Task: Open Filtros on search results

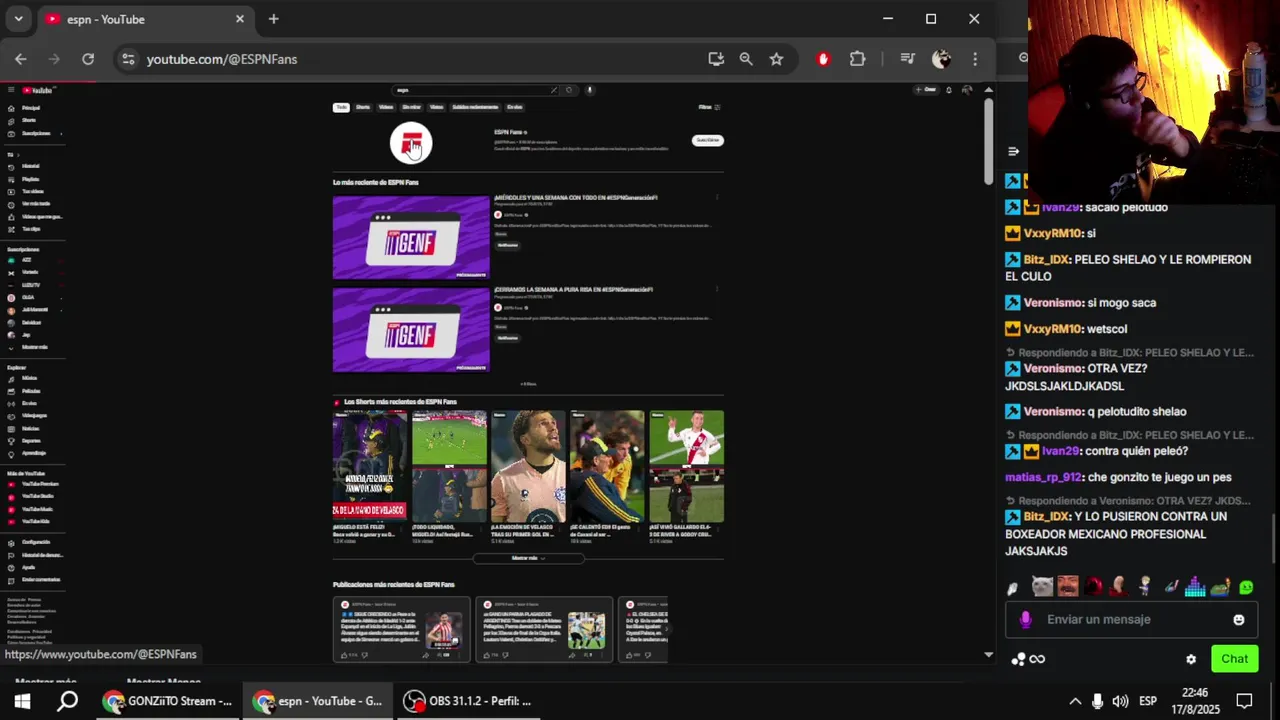Action: [x=709, y=107]
